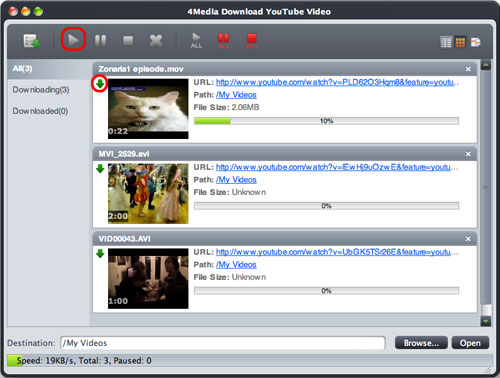500x378 pixels.
Task: Open the cat thumbnail of Zonaria1 episode.mov
Action: click(x=148, y=109)
